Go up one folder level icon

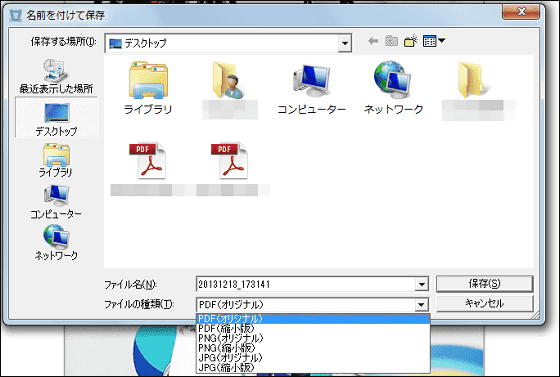click(x=391, y=41)
